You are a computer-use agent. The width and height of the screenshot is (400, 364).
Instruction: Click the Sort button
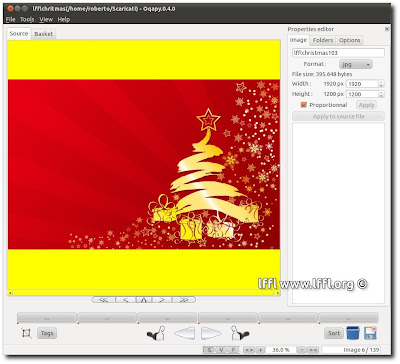(x=334, y=333)
